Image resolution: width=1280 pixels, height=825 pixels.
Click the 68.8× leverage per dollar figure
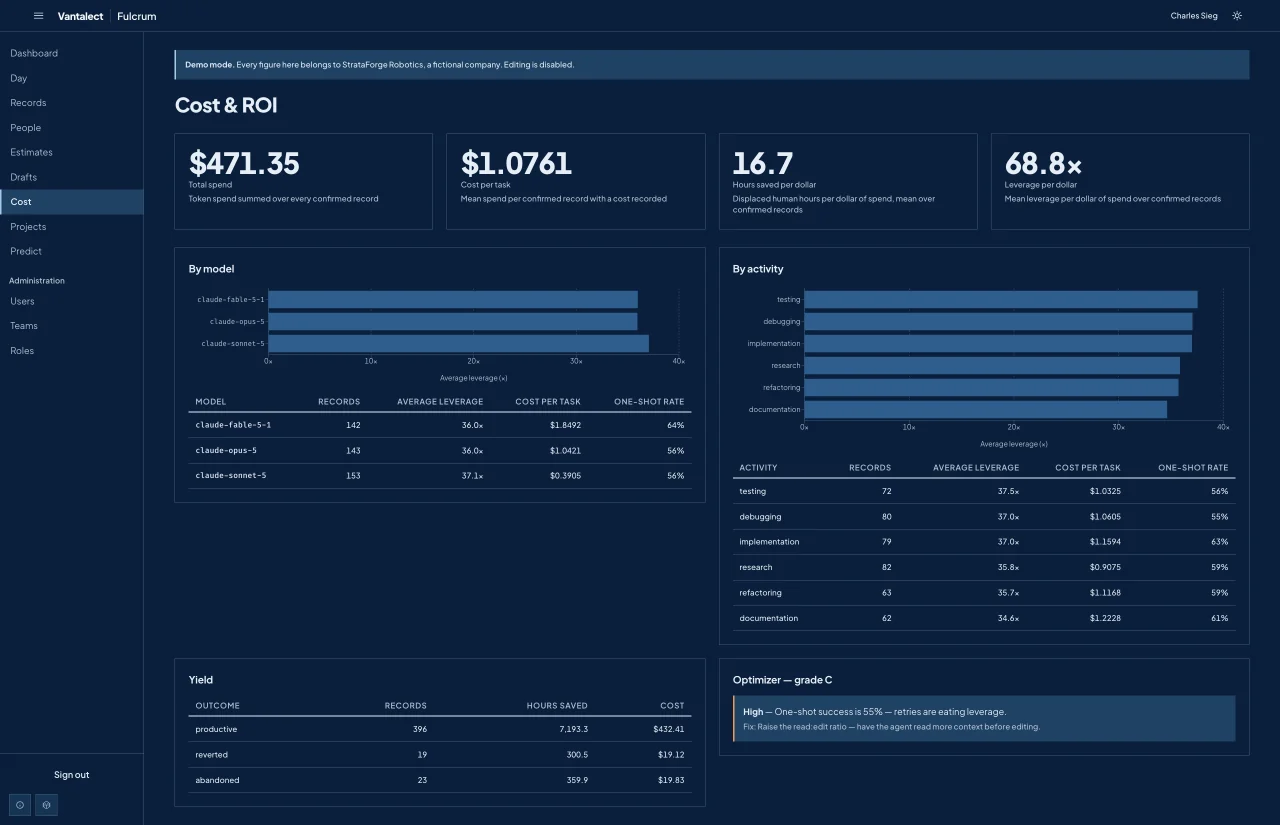1043,163
